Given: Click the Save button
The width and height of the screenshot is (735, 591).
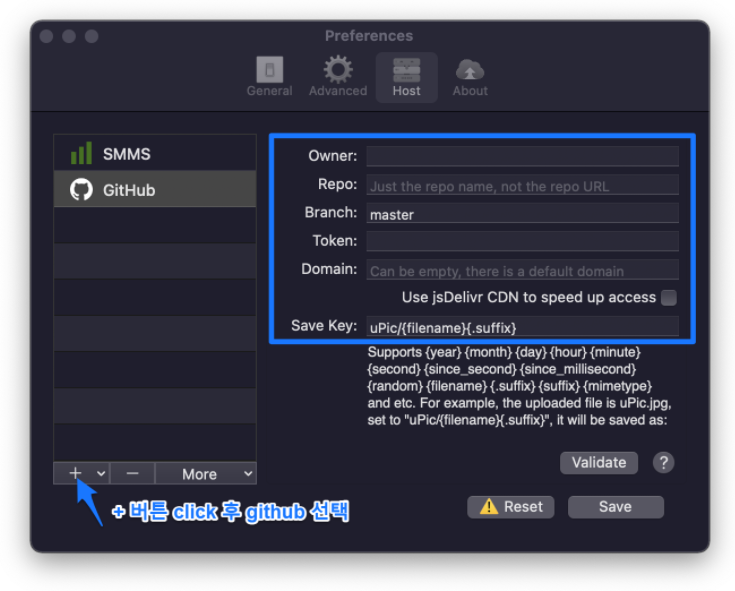Looking at the screenshot, I should [x=615, y=507].
